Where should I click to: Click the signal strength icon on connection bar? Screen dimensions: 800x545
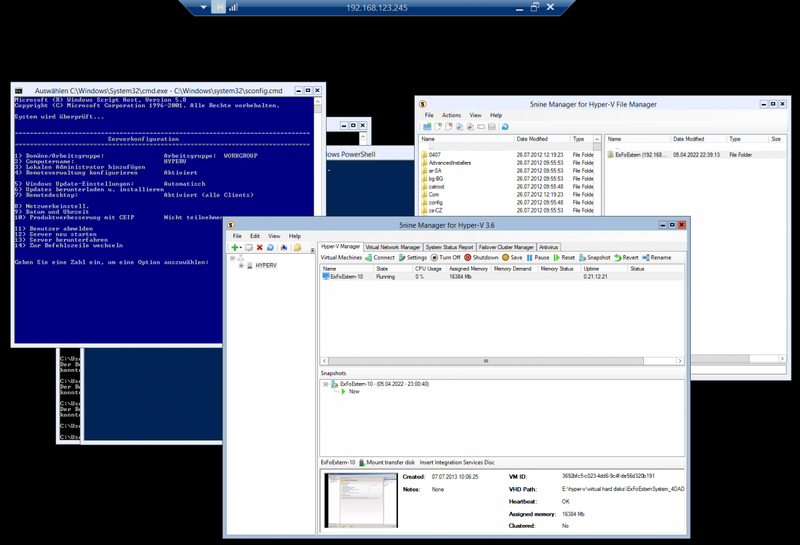point(234,7)
